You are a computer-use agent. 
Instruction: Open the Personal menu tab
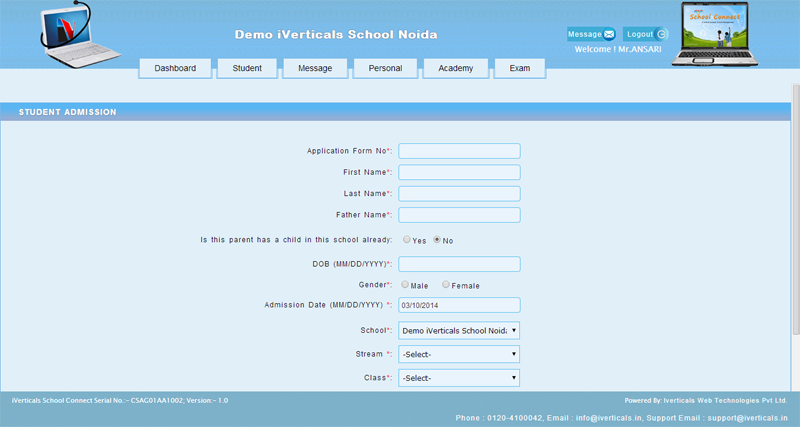(x=385, y=68)
